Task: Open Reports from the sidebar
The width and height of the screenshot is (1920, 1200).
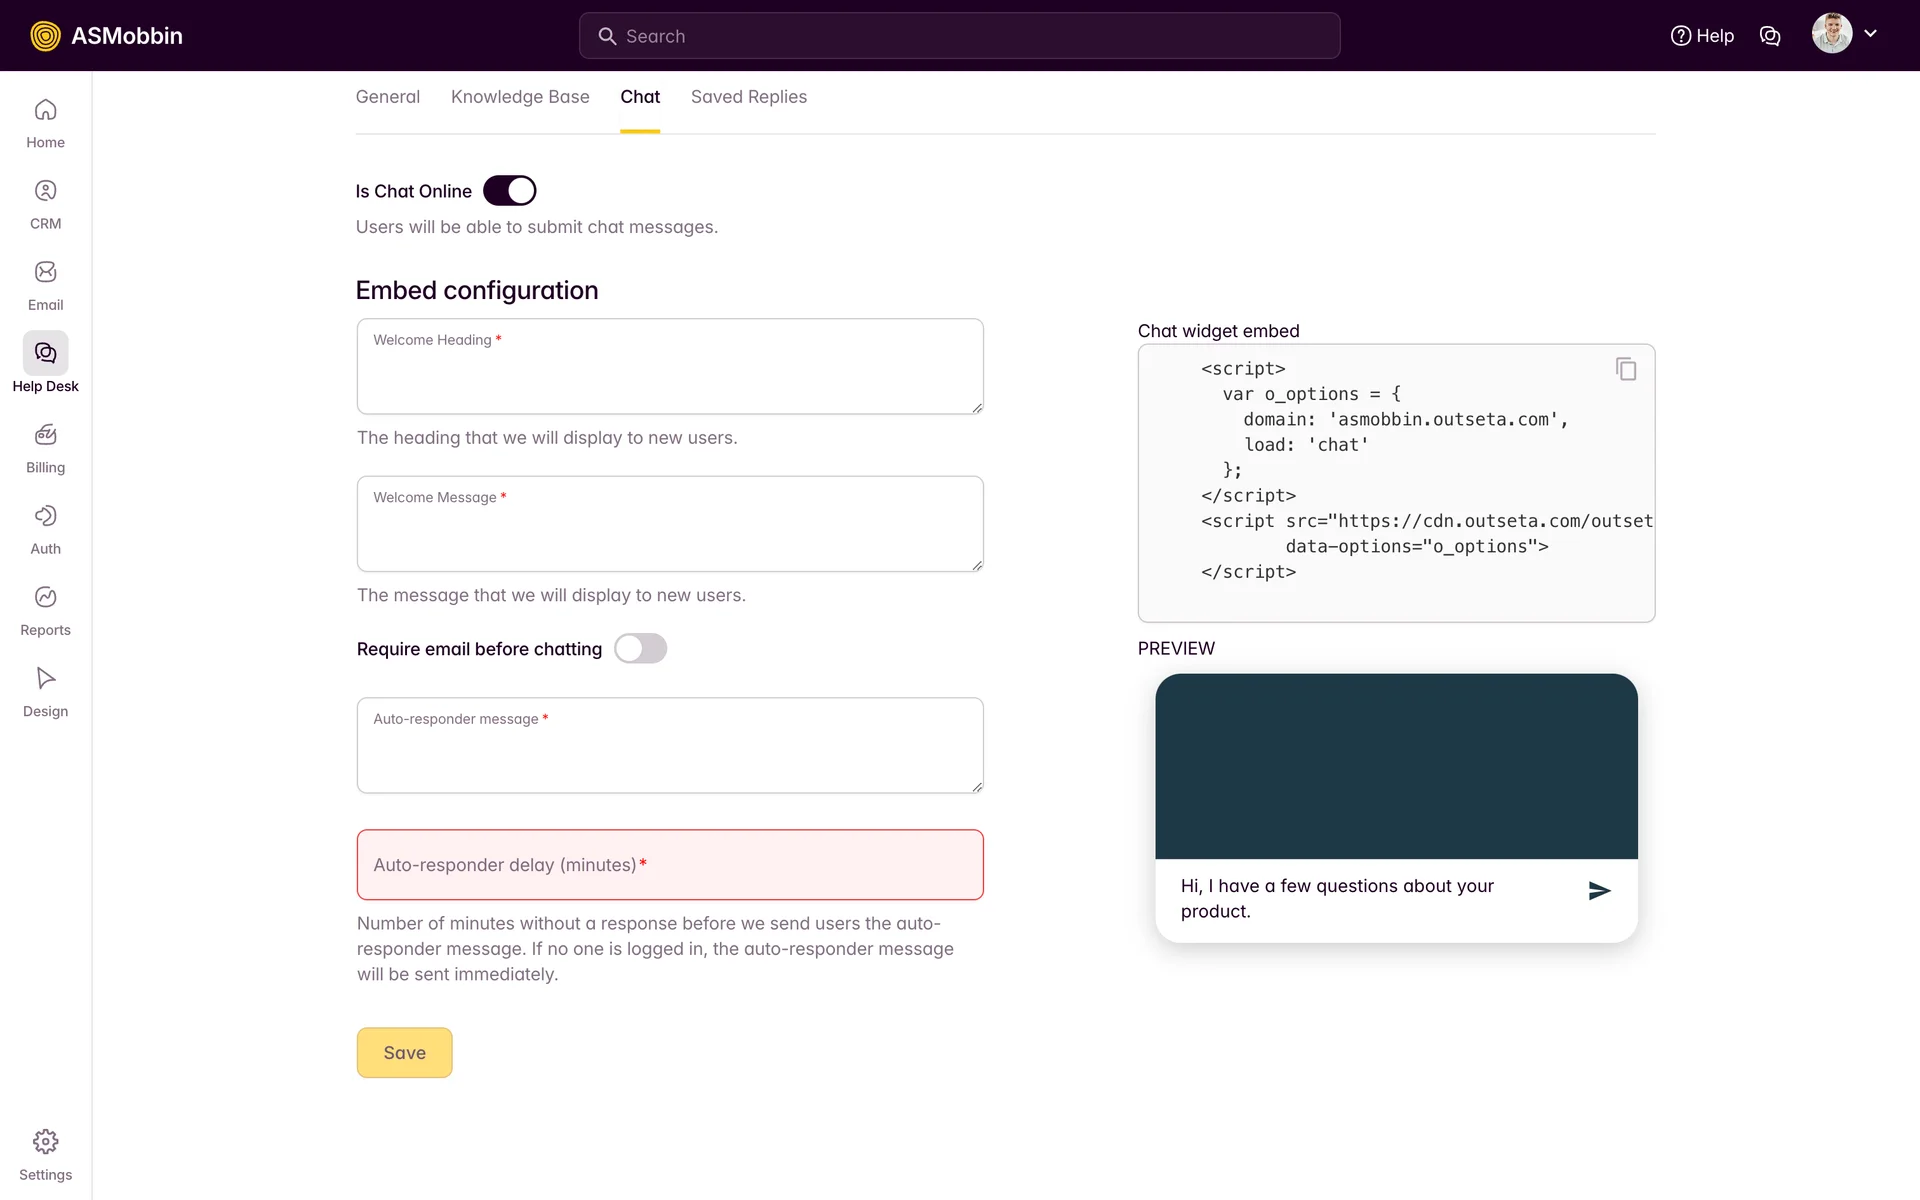Action: click(x=45, y=597)
